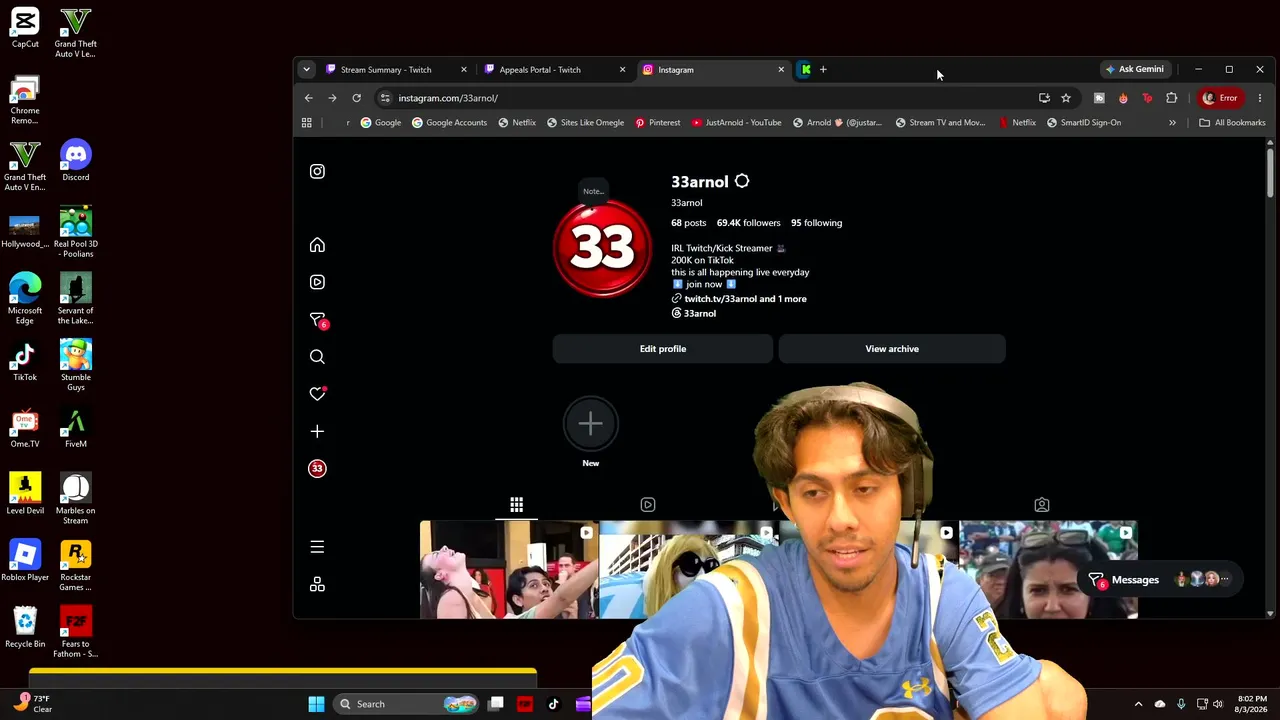Open twitch.tv/33arnol and 1 more link

tap(739, 299)
